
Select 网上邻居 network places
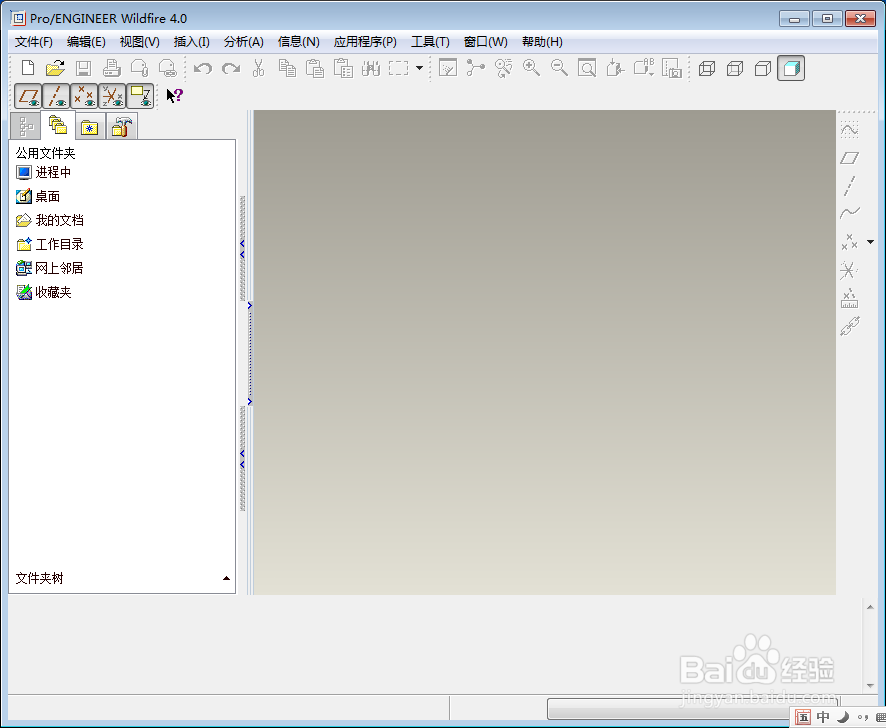tap(50, 268)
